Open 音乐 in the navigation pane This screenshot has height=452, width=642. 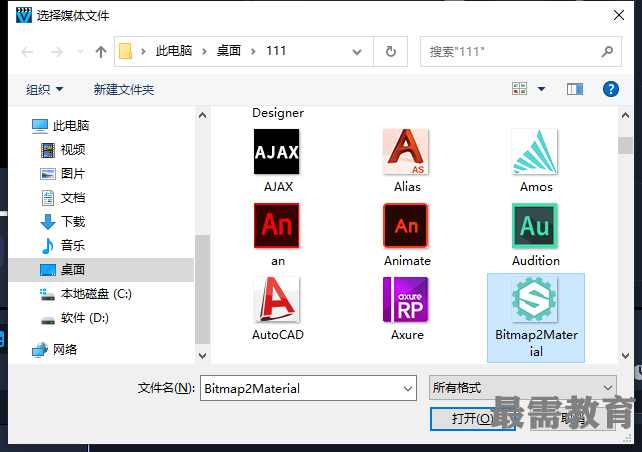tap(63, 246)
